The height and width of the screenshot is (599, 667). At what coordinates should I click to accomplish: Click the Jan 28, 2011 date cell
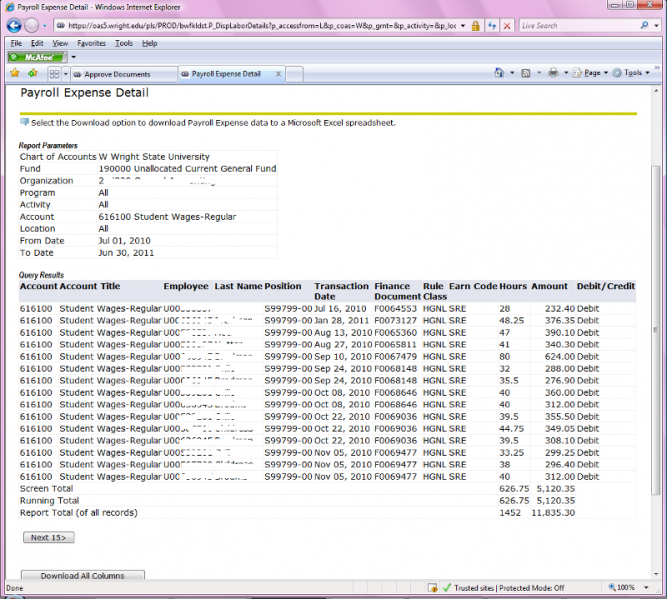point(341,320)
